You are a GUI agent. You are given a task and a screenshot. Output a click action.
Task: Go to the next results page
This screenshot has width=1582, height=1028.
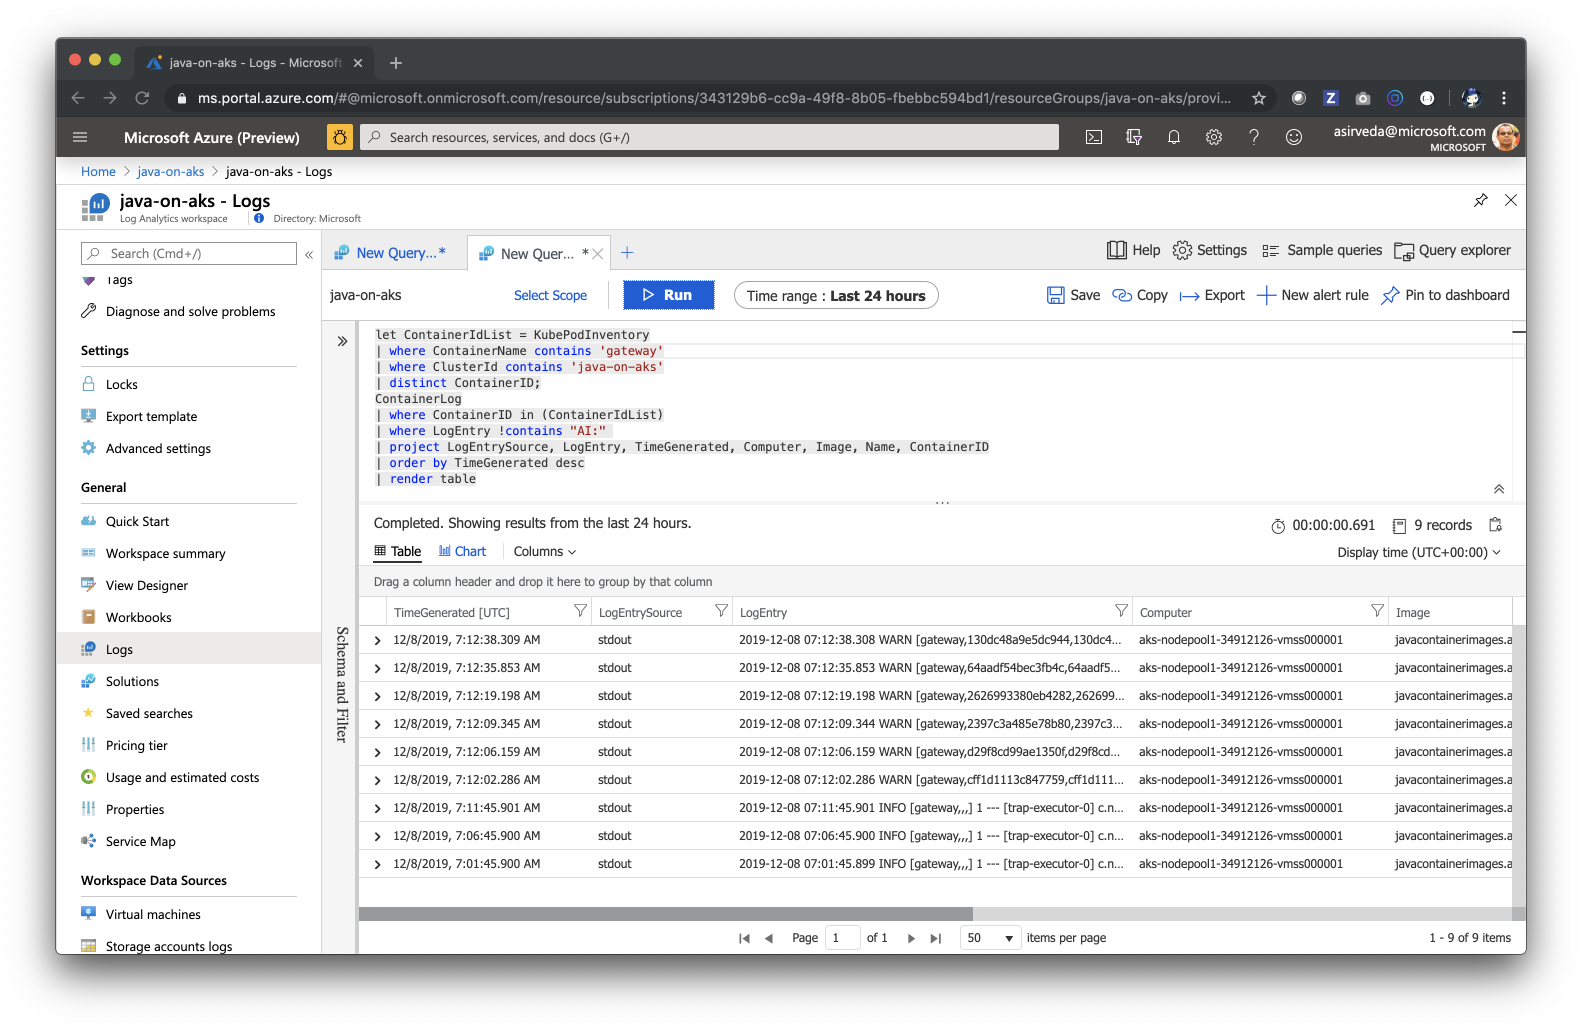click(911, 938)
